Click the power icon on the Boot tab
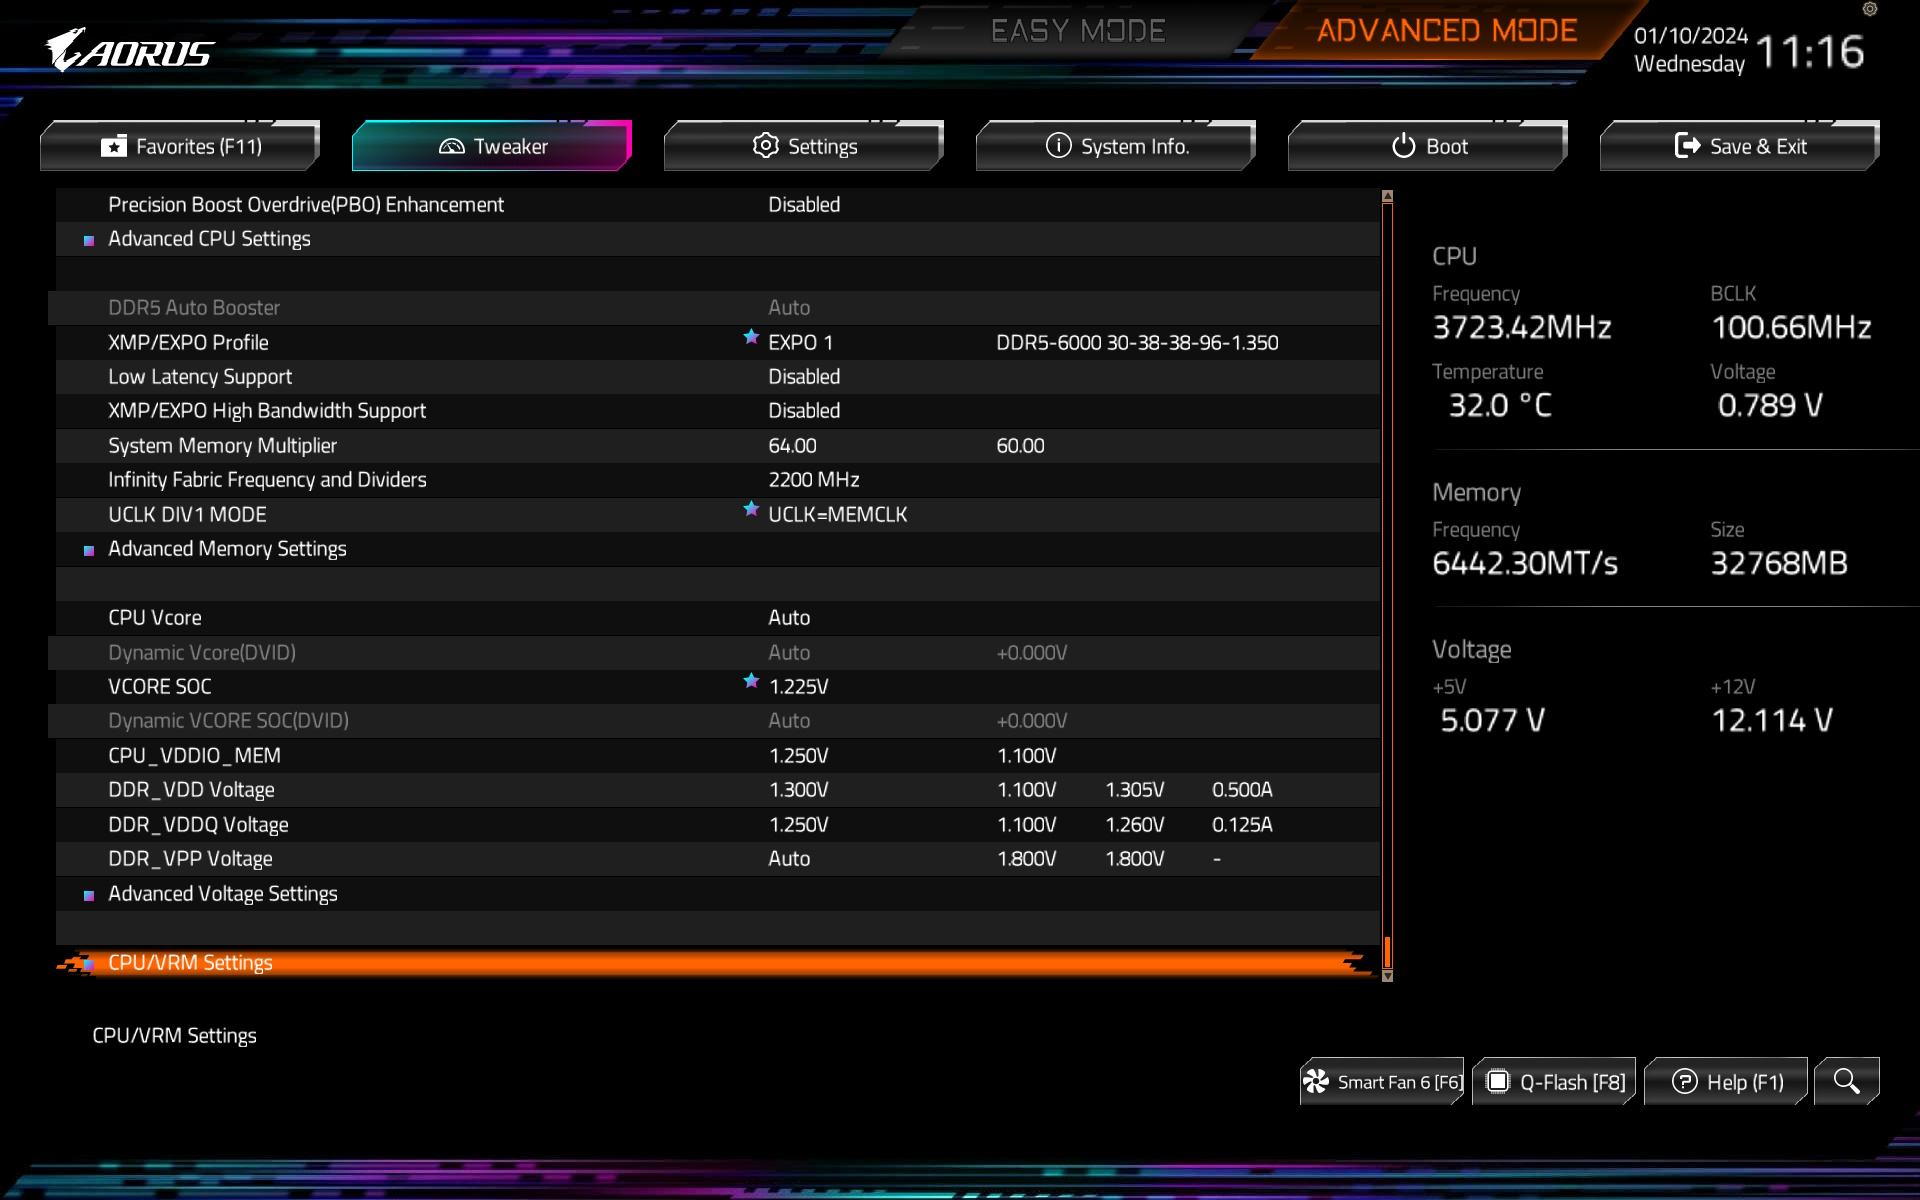The image size is (1920, 1200). tap(1404, 146)
